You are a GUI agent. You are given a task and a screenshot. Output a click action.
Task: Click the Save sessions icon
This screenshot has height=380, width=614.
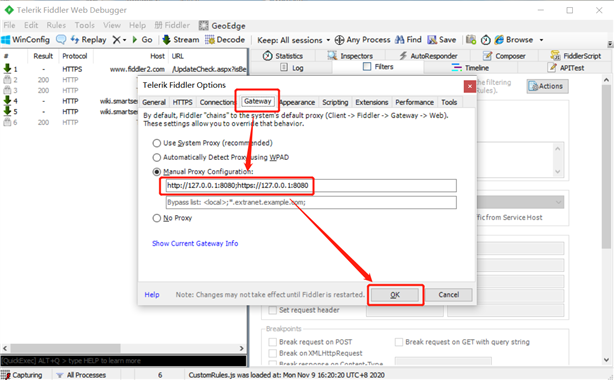pyautogui.click(x=432, y=40)
